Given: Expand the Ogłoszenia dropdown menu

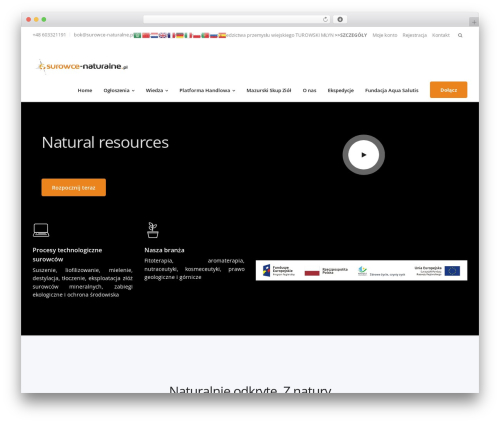Looking at the screenshot, I should click(x=119, y=90).
